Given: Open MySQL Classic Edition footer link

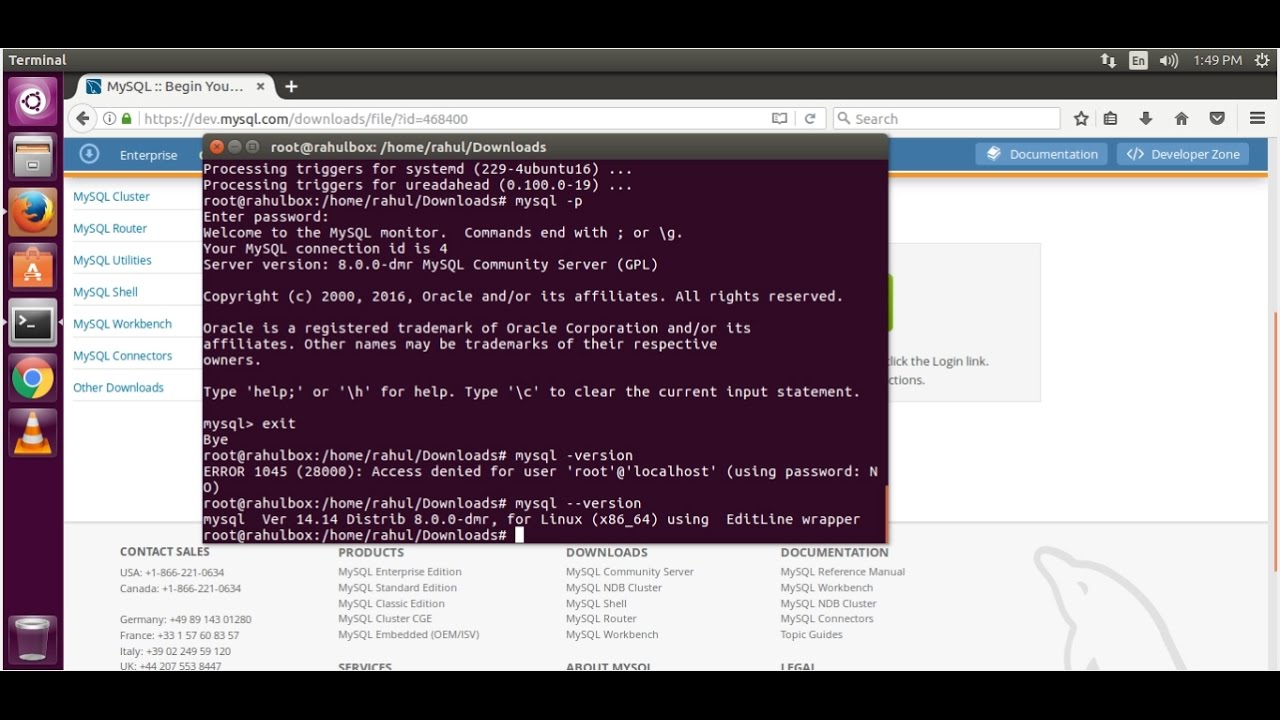Looking at the screenshot, I should coord(391,604).
